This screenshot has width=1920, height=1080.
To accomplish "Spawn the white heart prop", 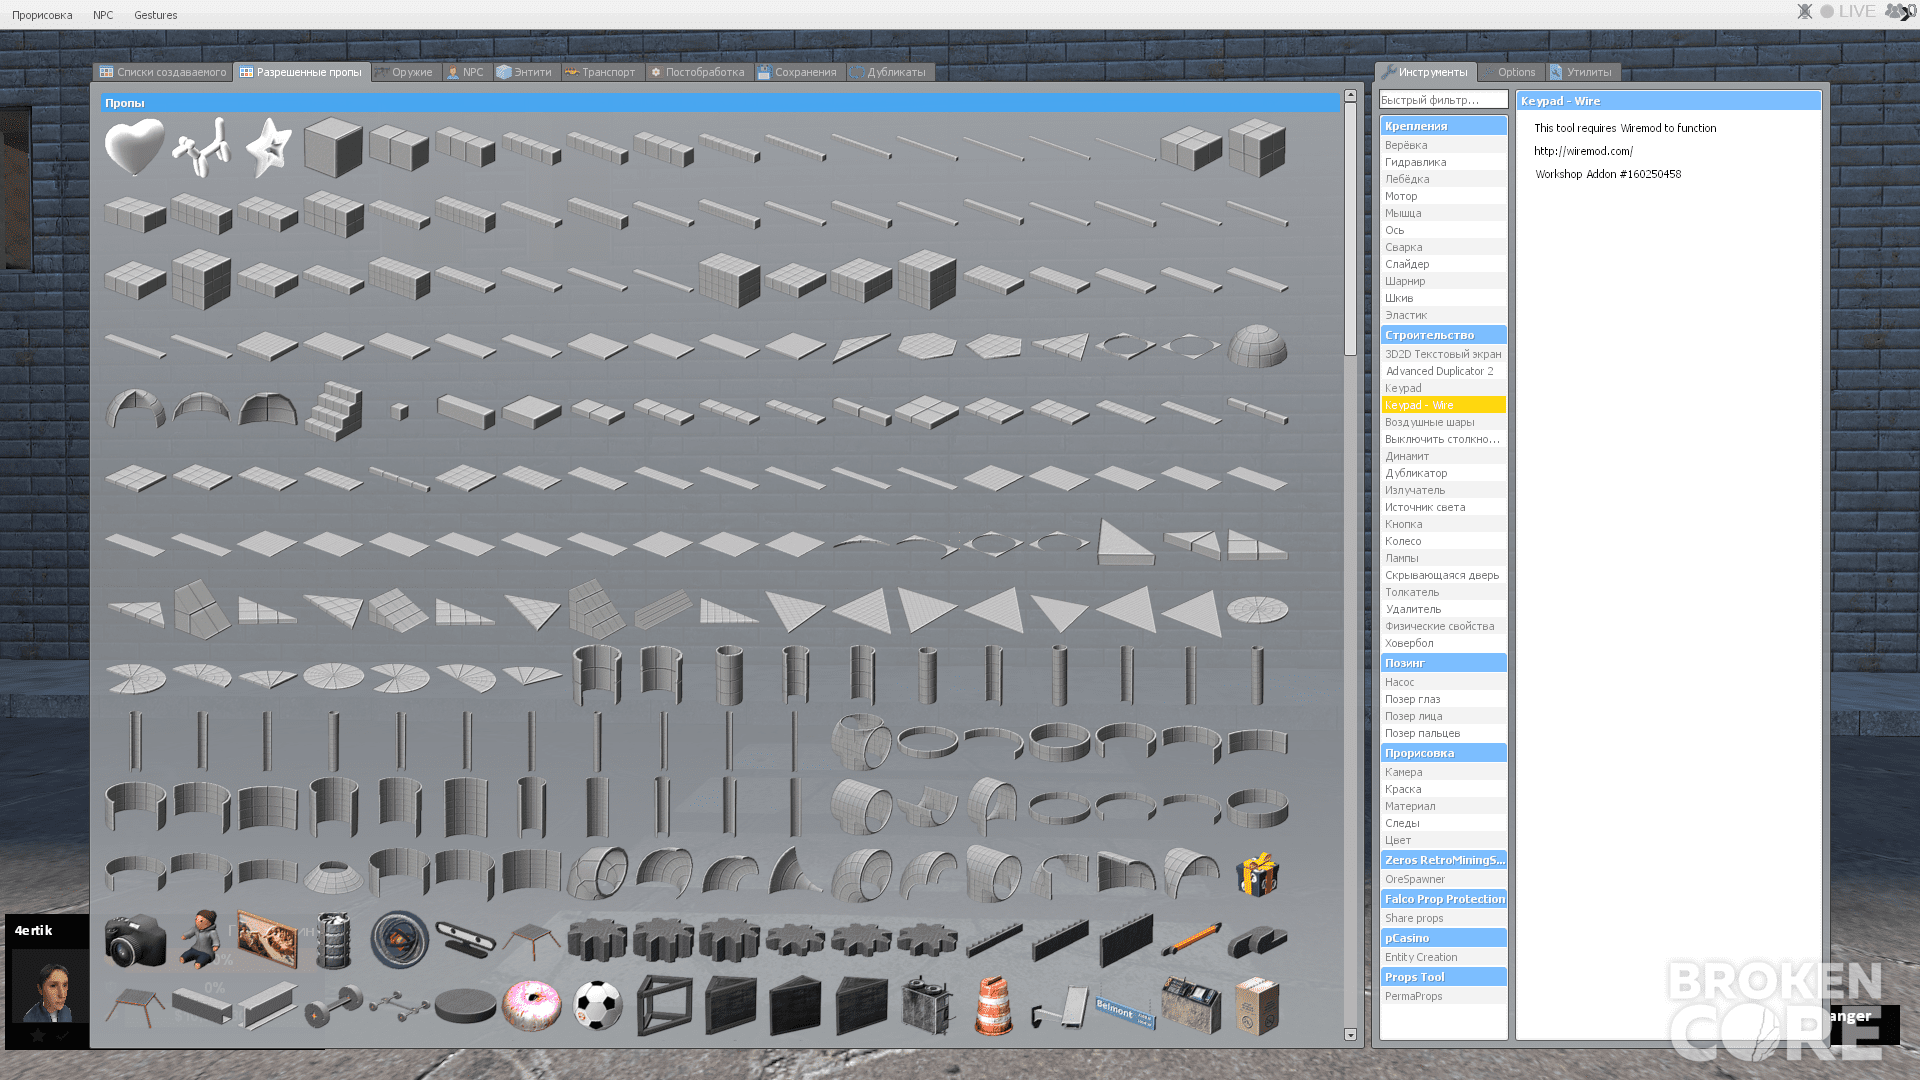I will pyautogui.click(x=135, y=148).
